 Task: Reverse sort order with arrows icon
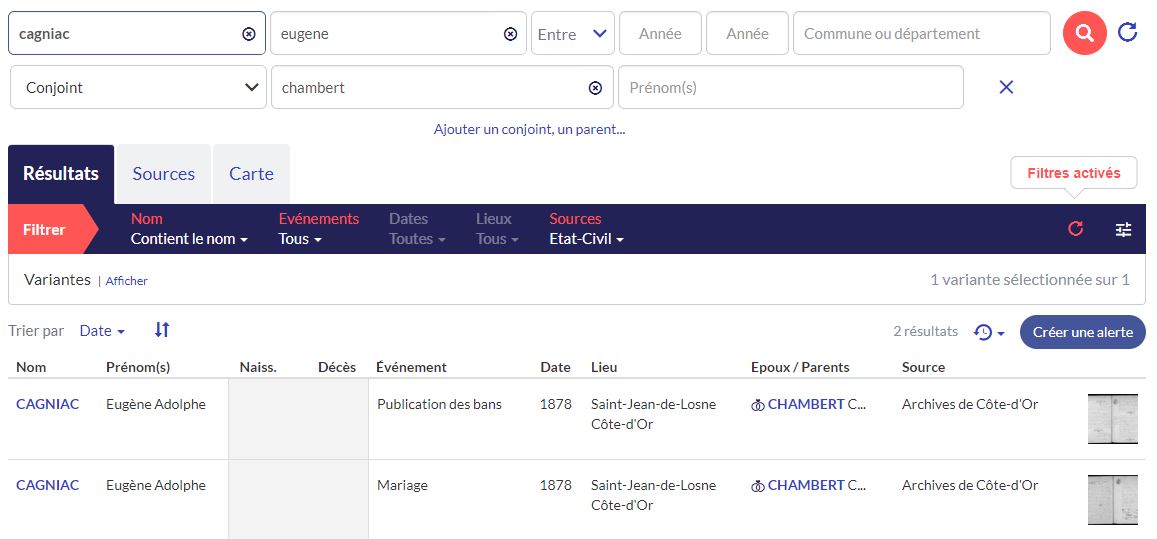162,330
